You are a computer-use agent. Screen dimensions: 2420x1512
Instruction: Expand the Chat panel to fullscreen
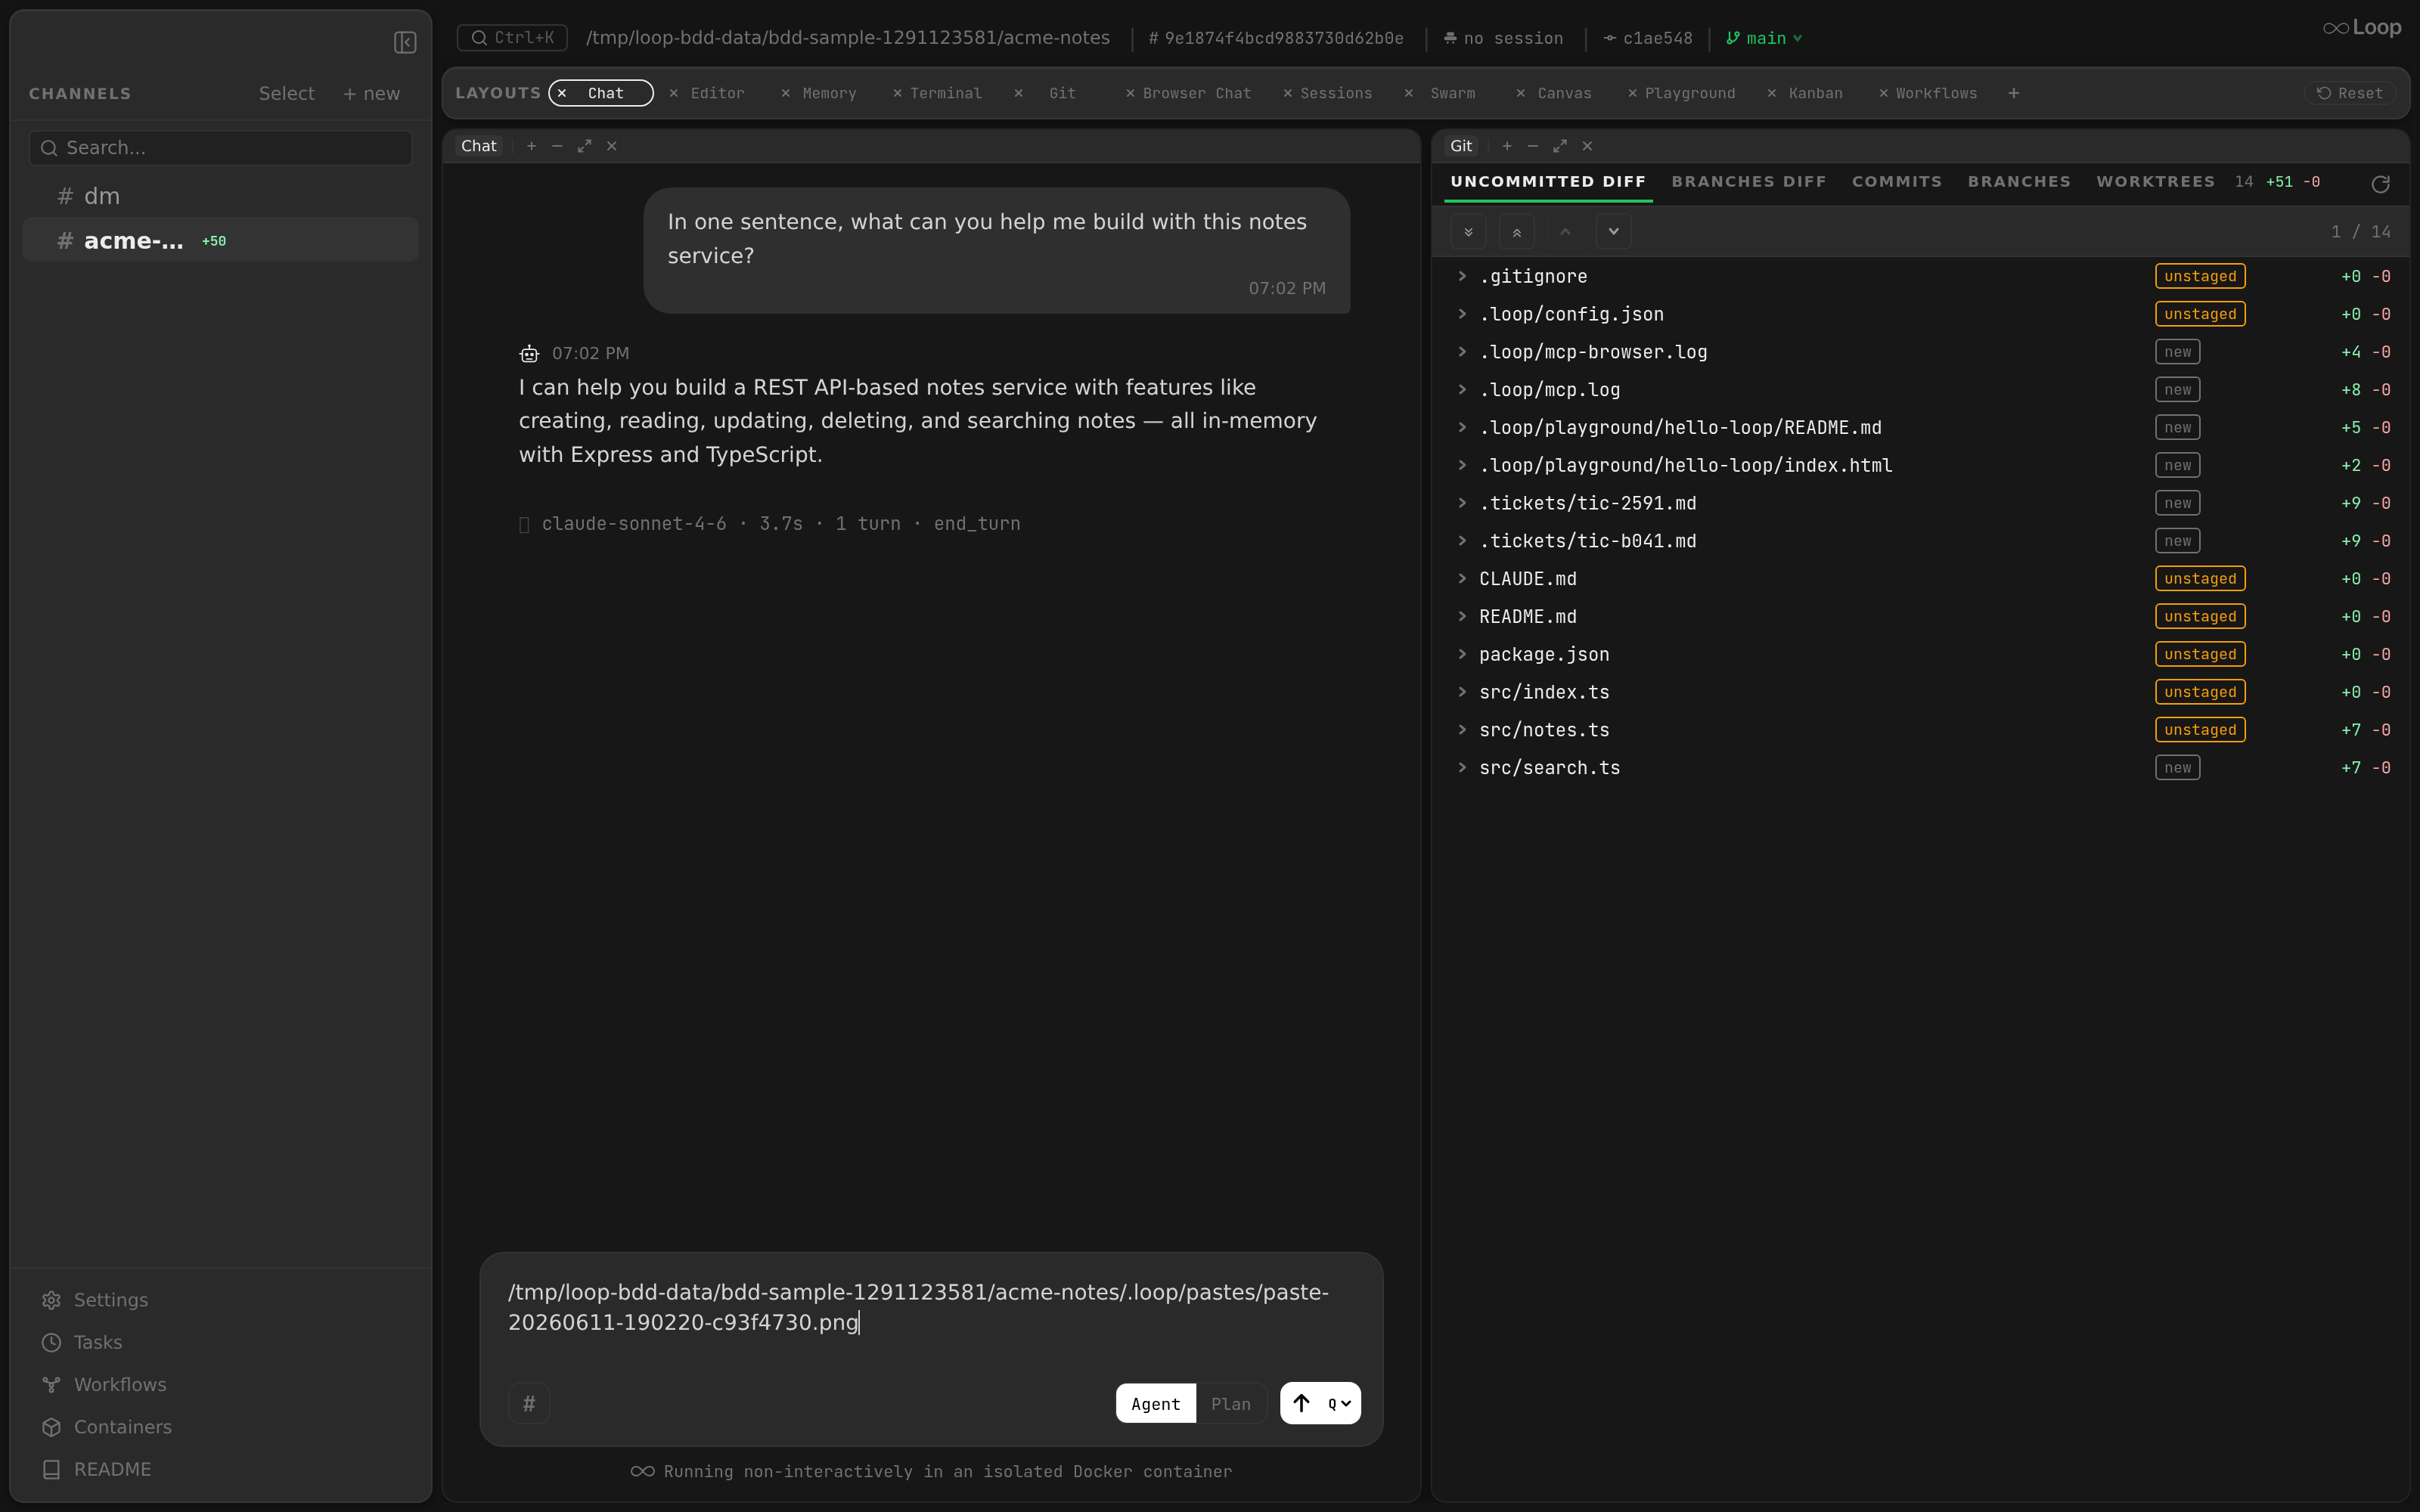coord(584,146)
